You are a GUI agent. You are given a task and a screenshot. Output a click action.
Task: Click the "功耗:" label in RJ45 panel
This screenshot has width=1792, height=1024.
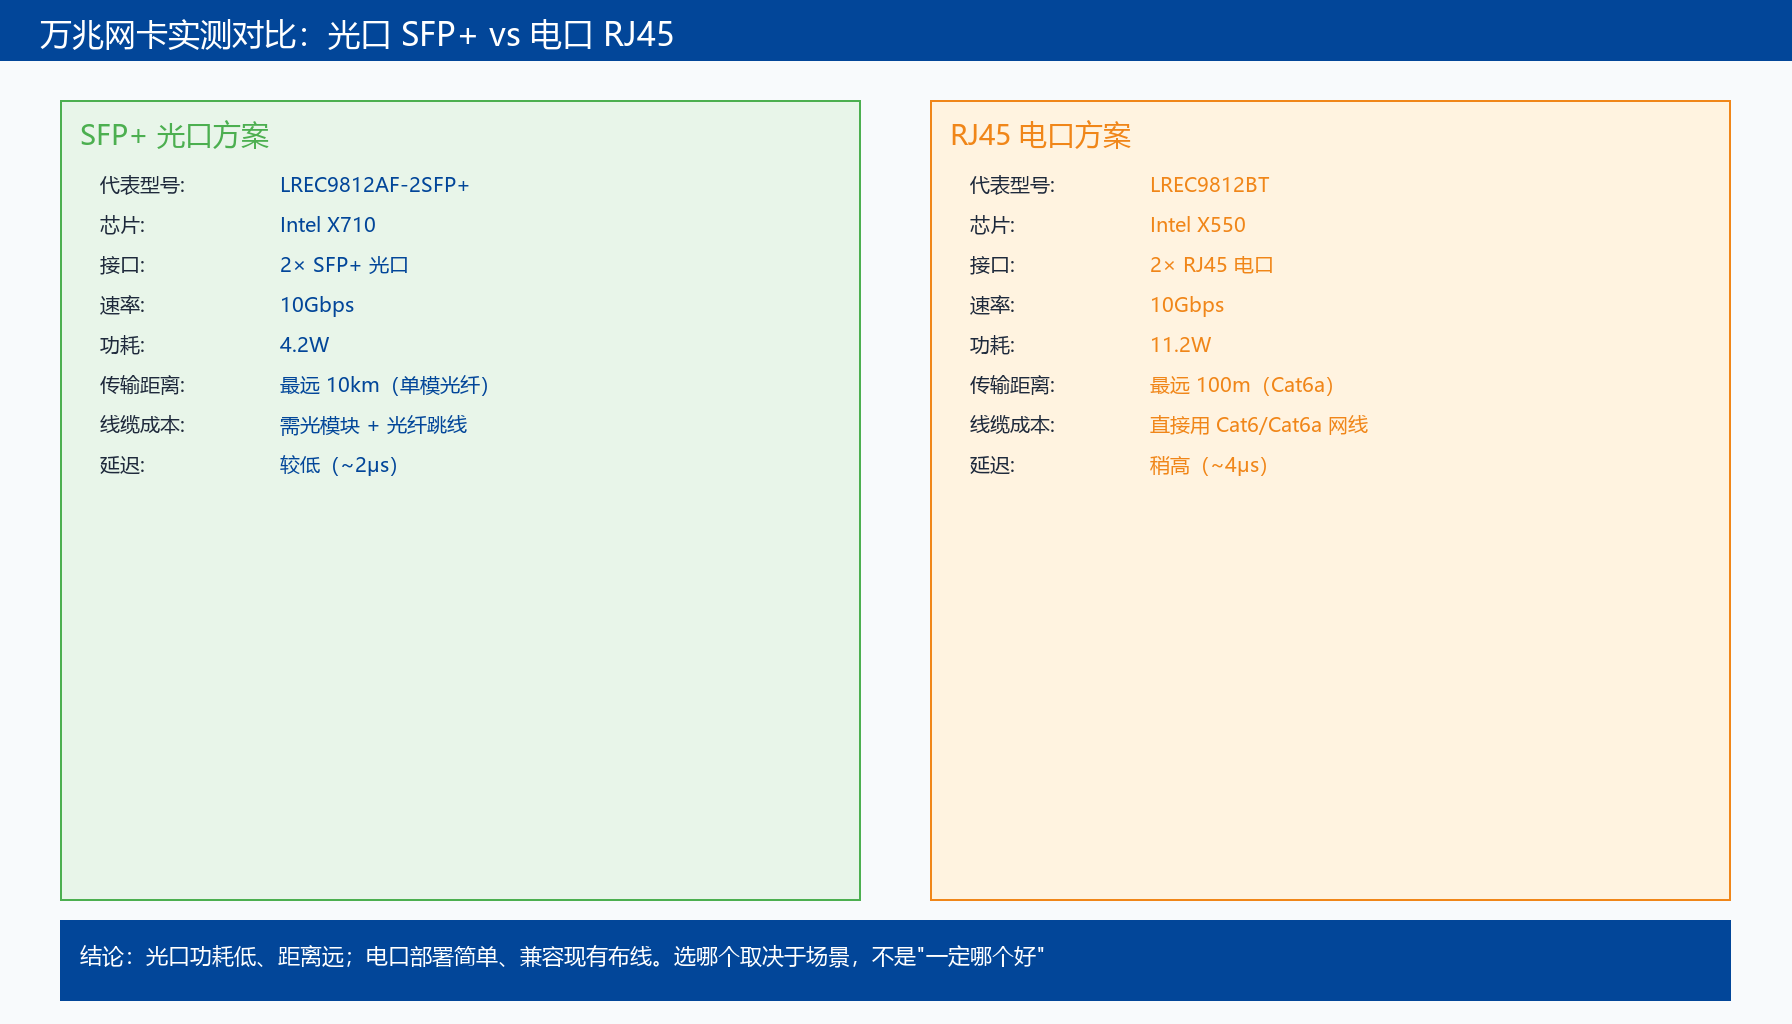point(992,345)
